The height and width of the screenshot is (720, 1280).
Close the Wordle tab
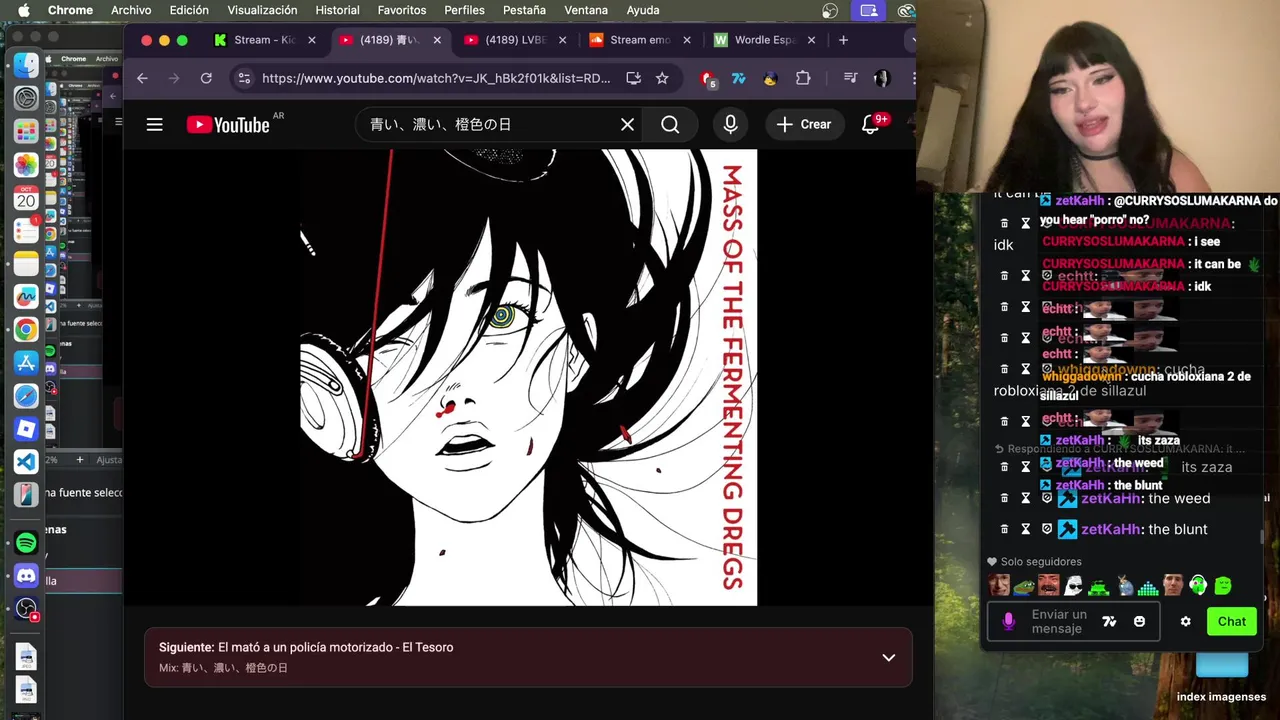pyautogui.click(x=811, y=40)
